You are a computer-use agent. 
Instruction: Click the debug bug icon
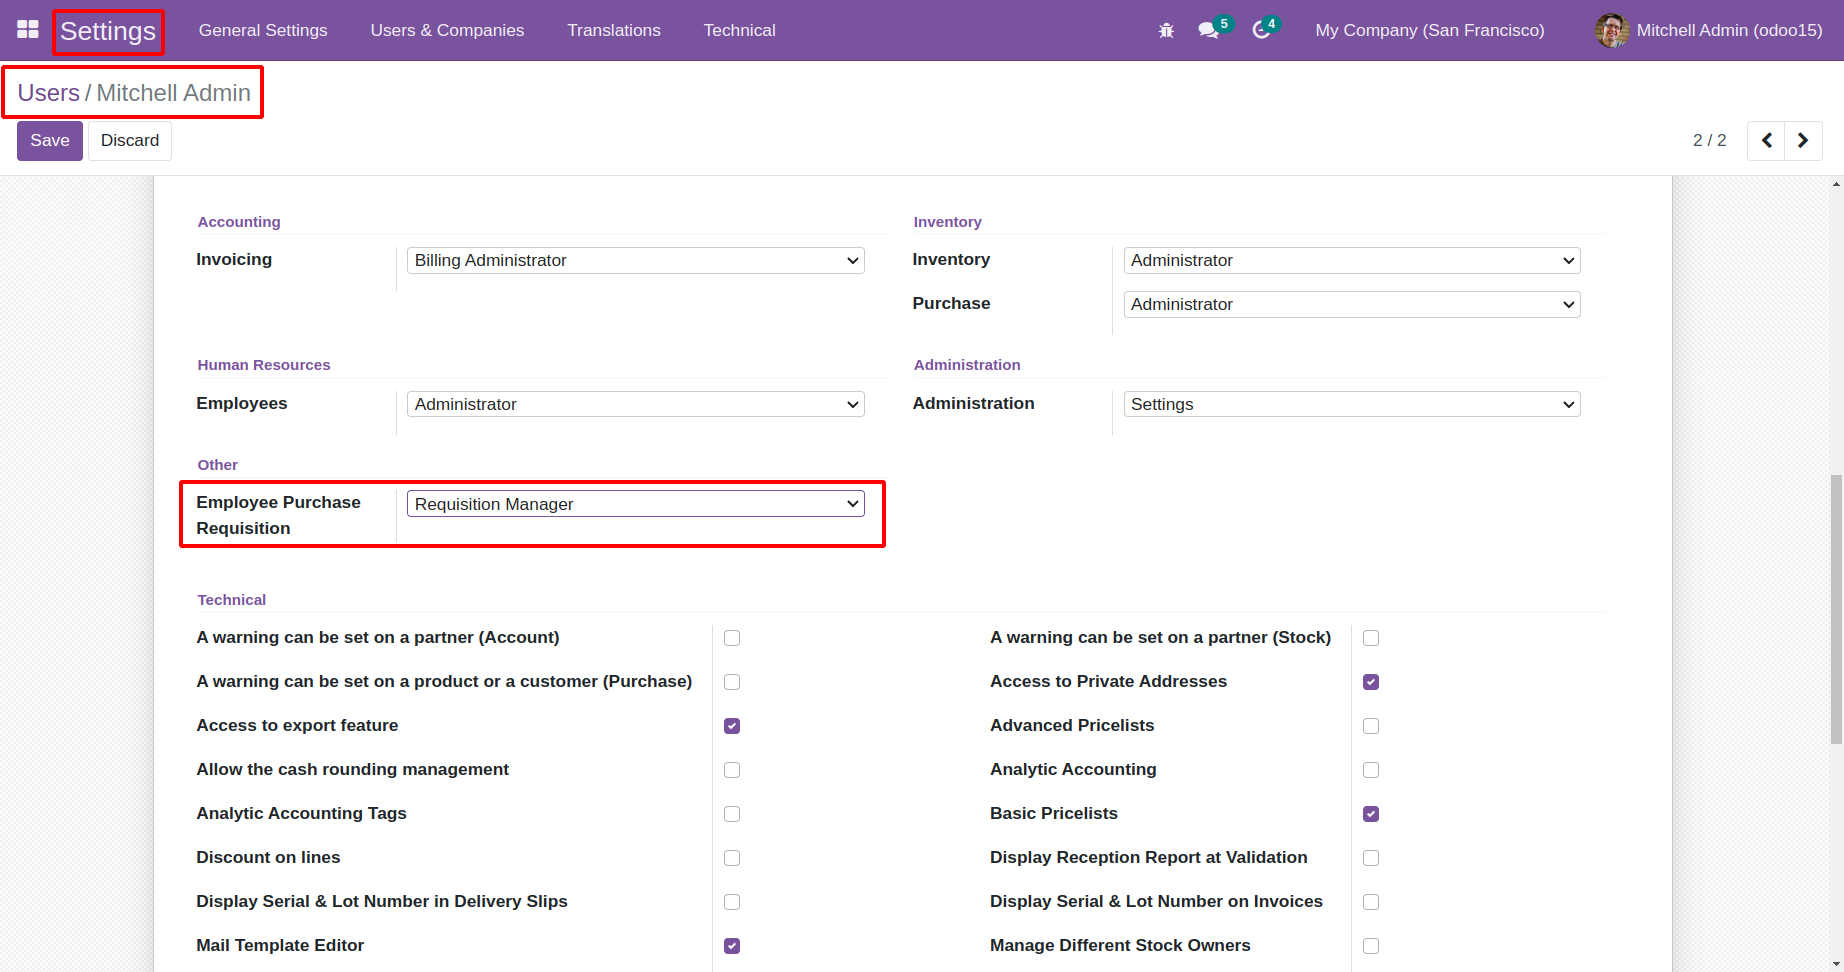(1166, 30)
